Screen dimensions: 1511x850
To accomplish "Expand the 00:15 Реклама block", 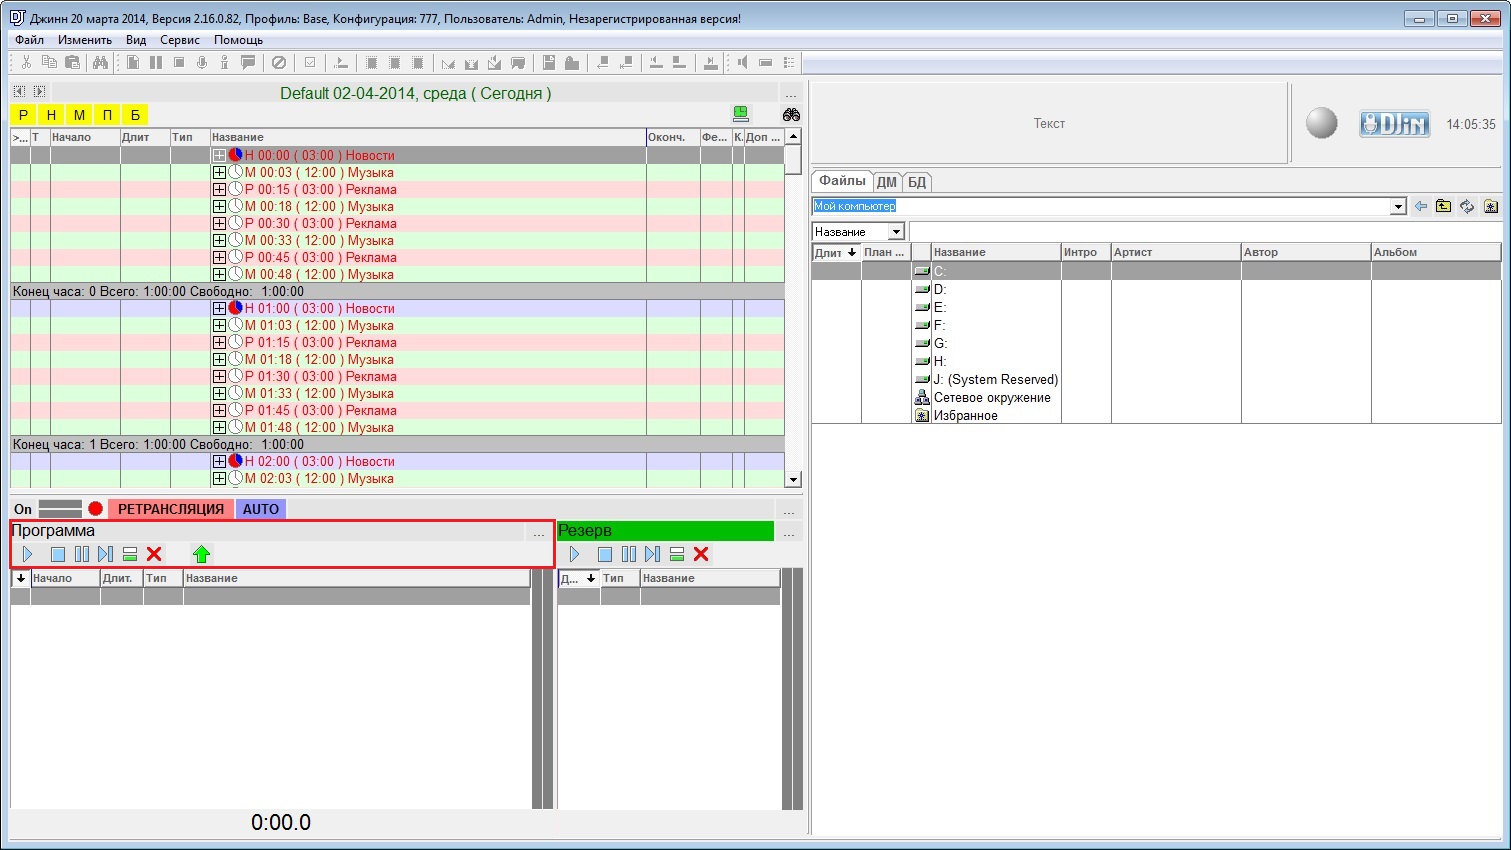I will point(219,189).
